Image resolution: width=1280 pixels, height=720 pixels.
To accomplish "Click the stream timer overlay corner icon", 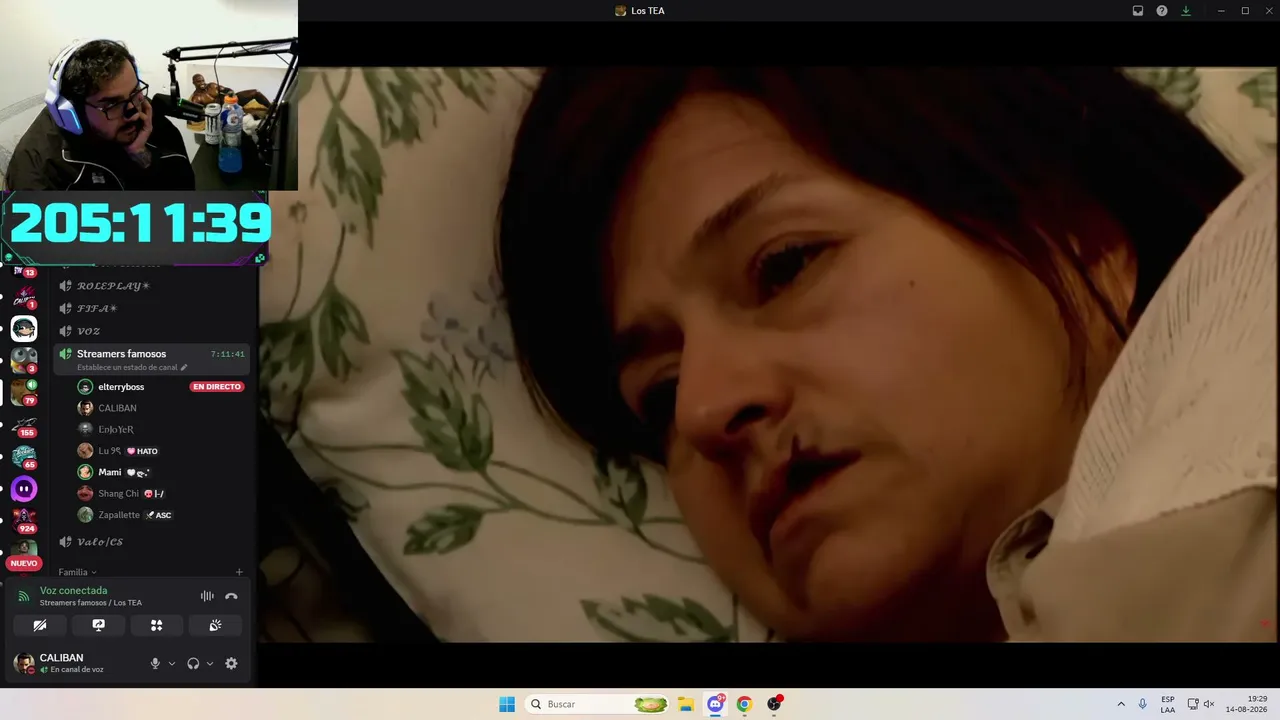I will [x=260, y=258].
